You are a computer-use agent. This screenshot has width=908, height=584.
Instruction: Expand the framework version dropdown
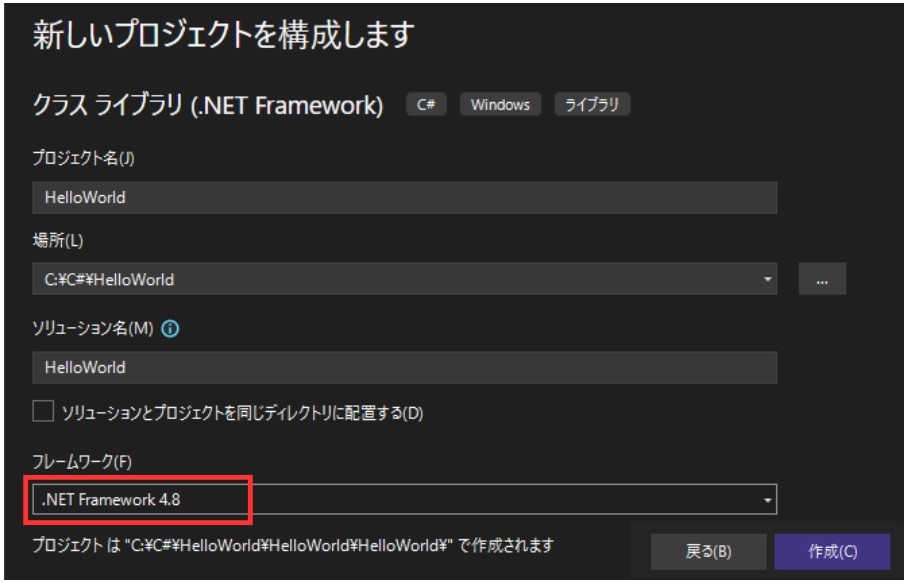coord(767,500)
